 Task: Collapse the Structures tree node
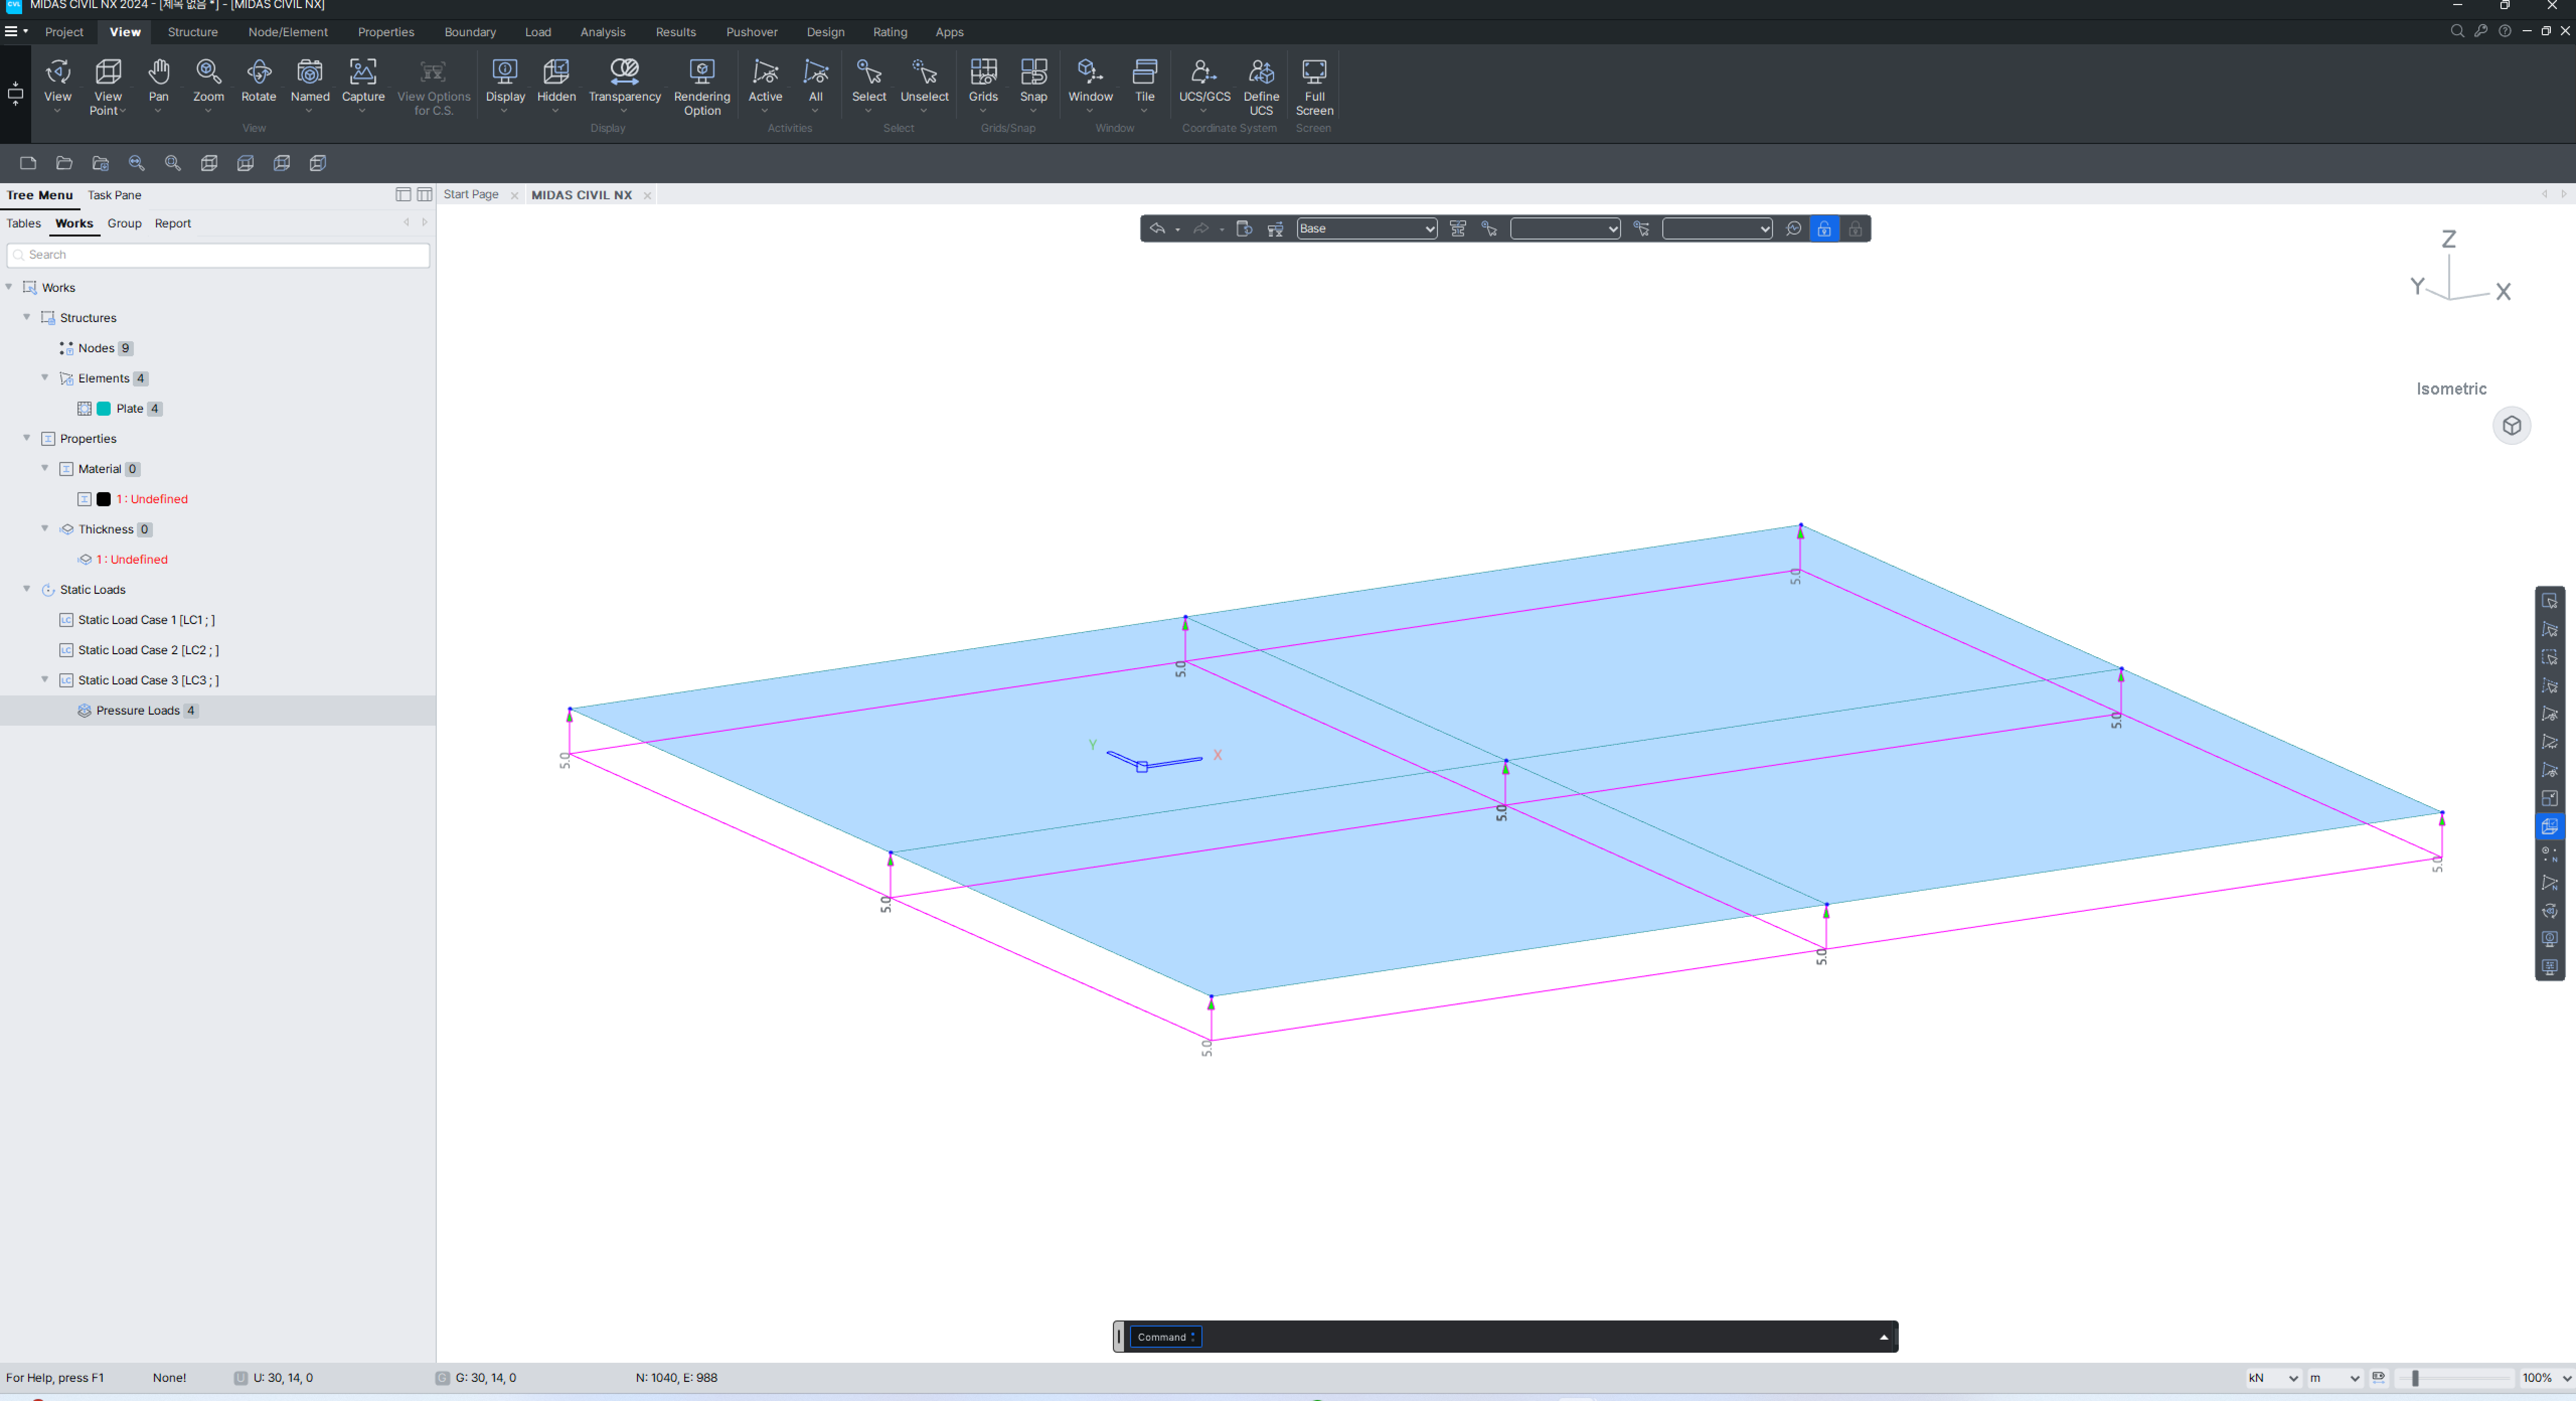pos(27,317)
